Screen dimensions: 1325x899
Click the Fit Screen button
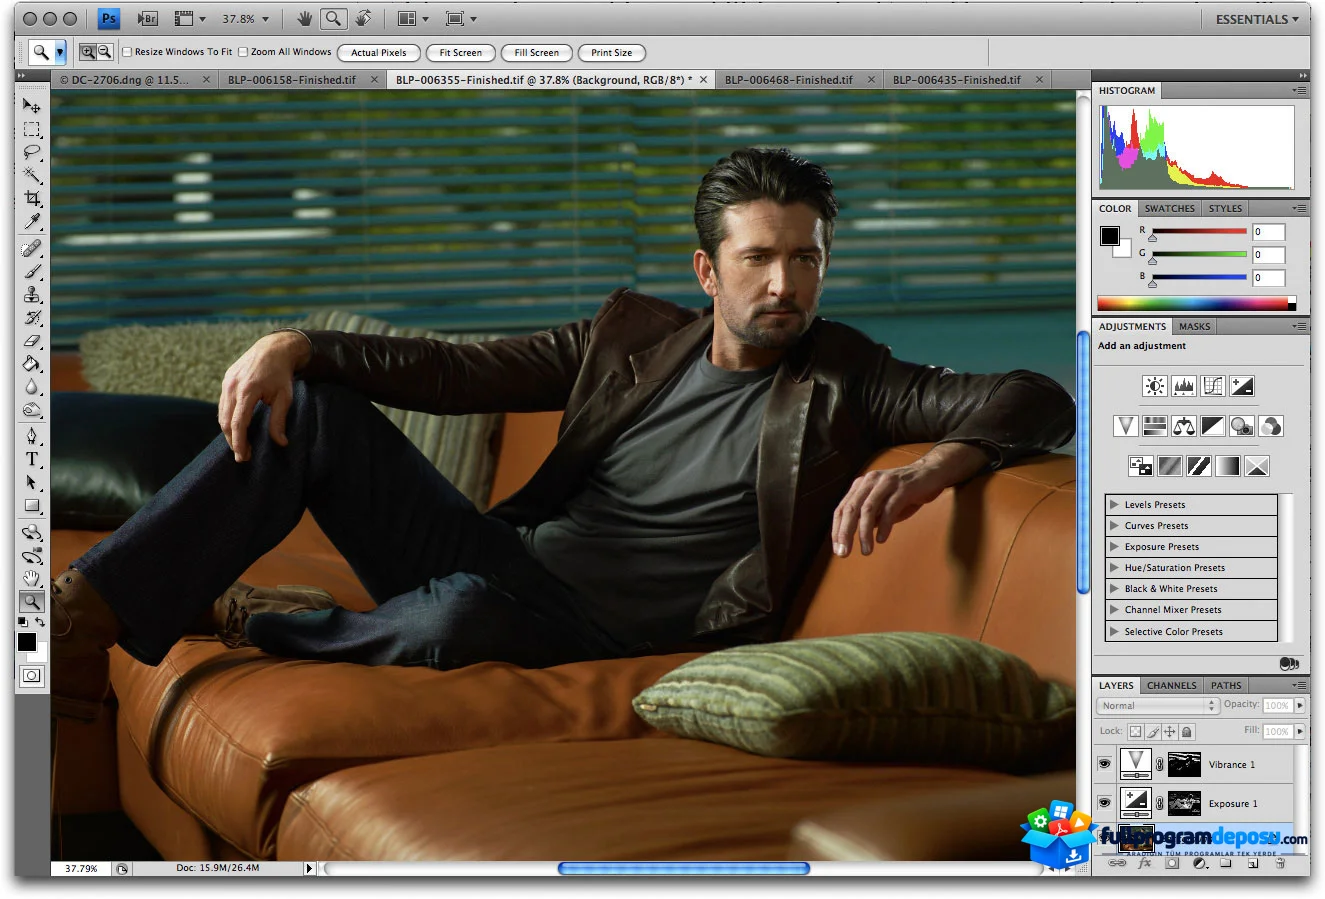[461, 53]
